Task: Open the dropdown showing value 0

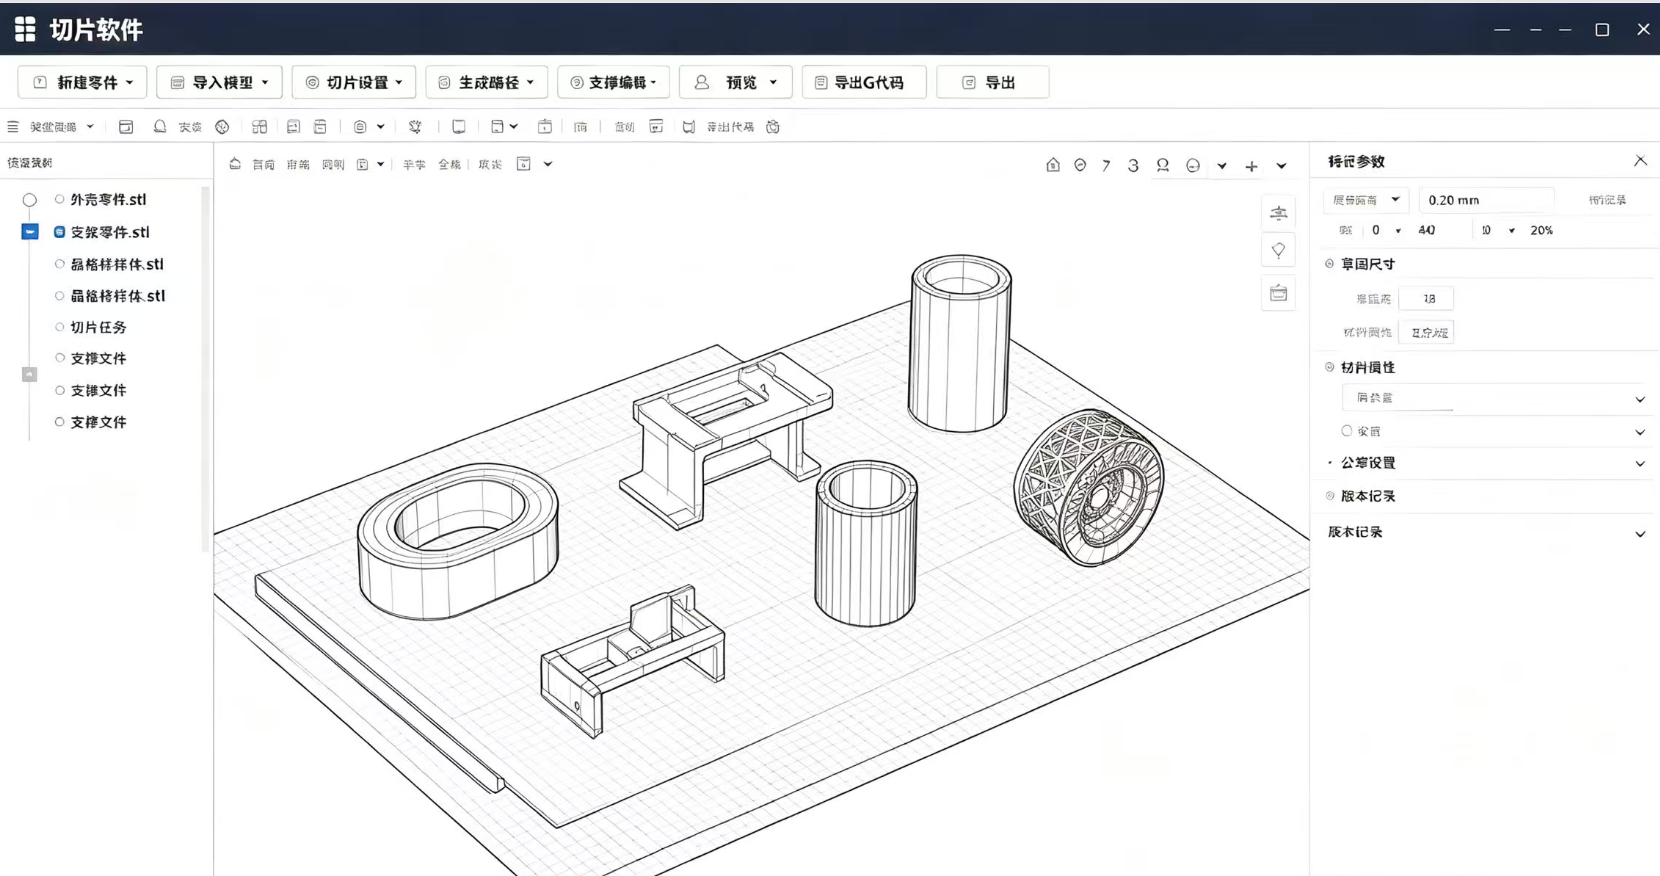Action: point(1386,230)
